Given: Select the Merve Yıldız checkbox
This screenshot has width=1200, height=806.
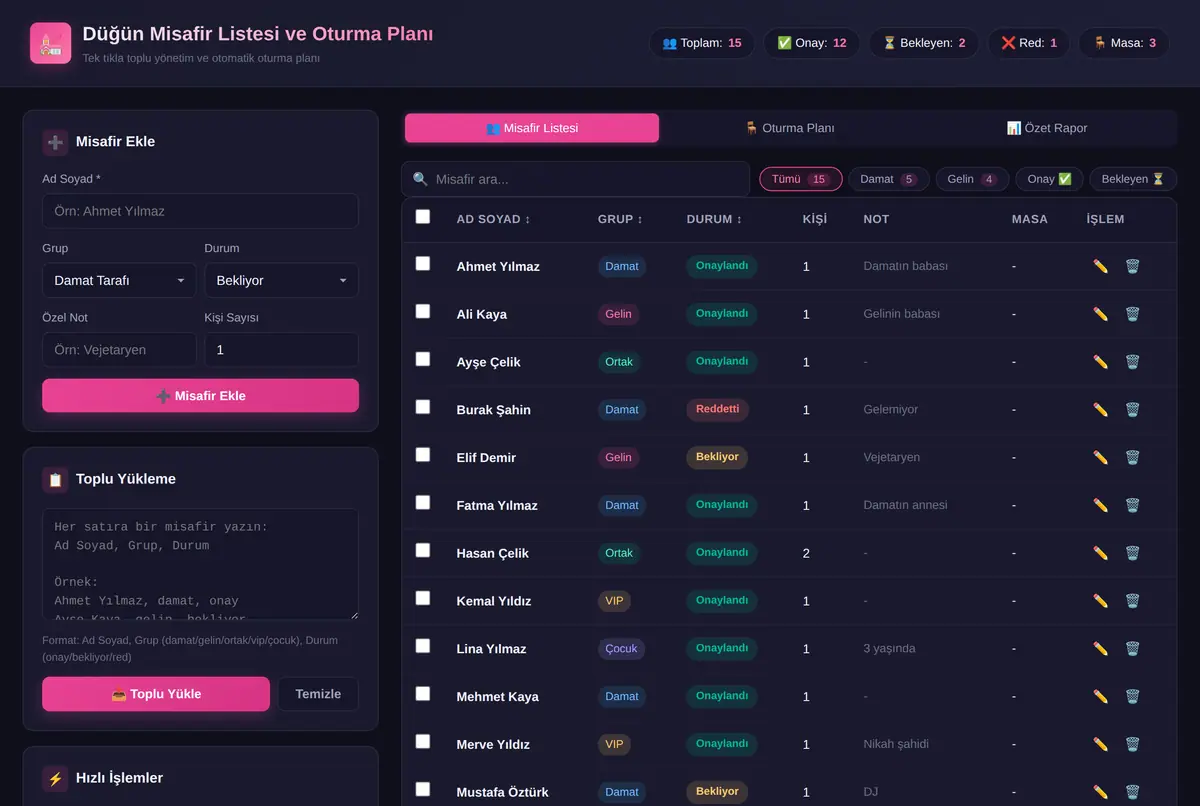Looking at the screenshot, I should [423, 741].
